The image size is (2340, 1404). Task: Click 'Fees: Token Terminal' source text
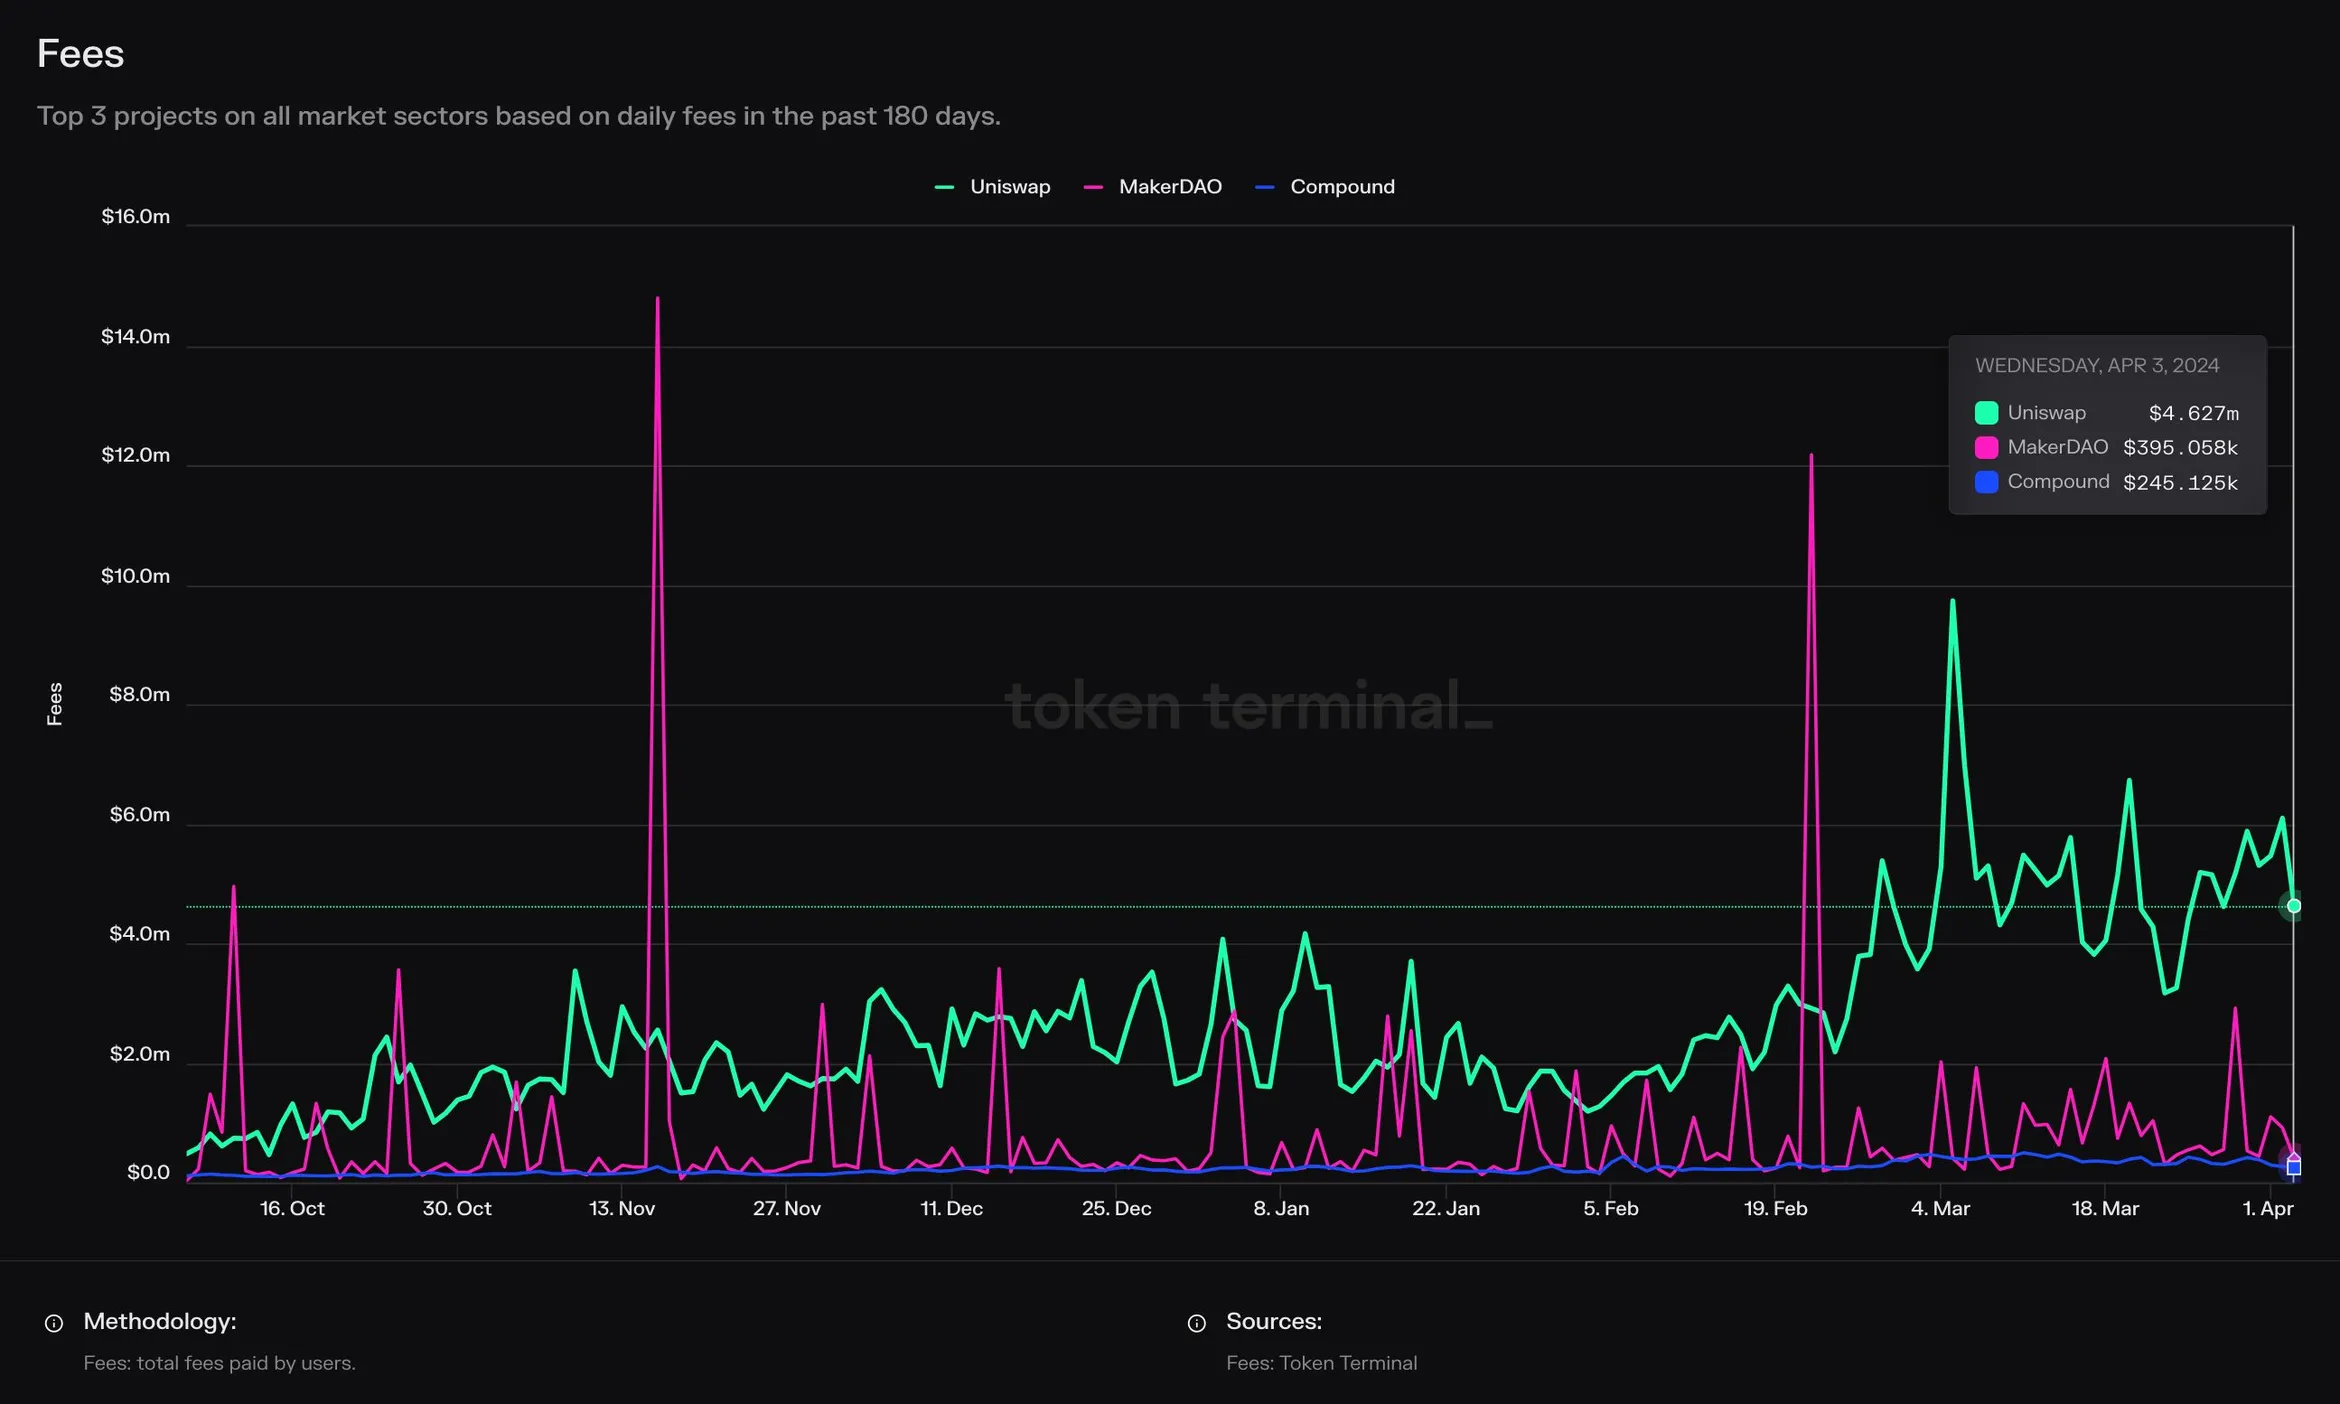coord(1321,1363)
